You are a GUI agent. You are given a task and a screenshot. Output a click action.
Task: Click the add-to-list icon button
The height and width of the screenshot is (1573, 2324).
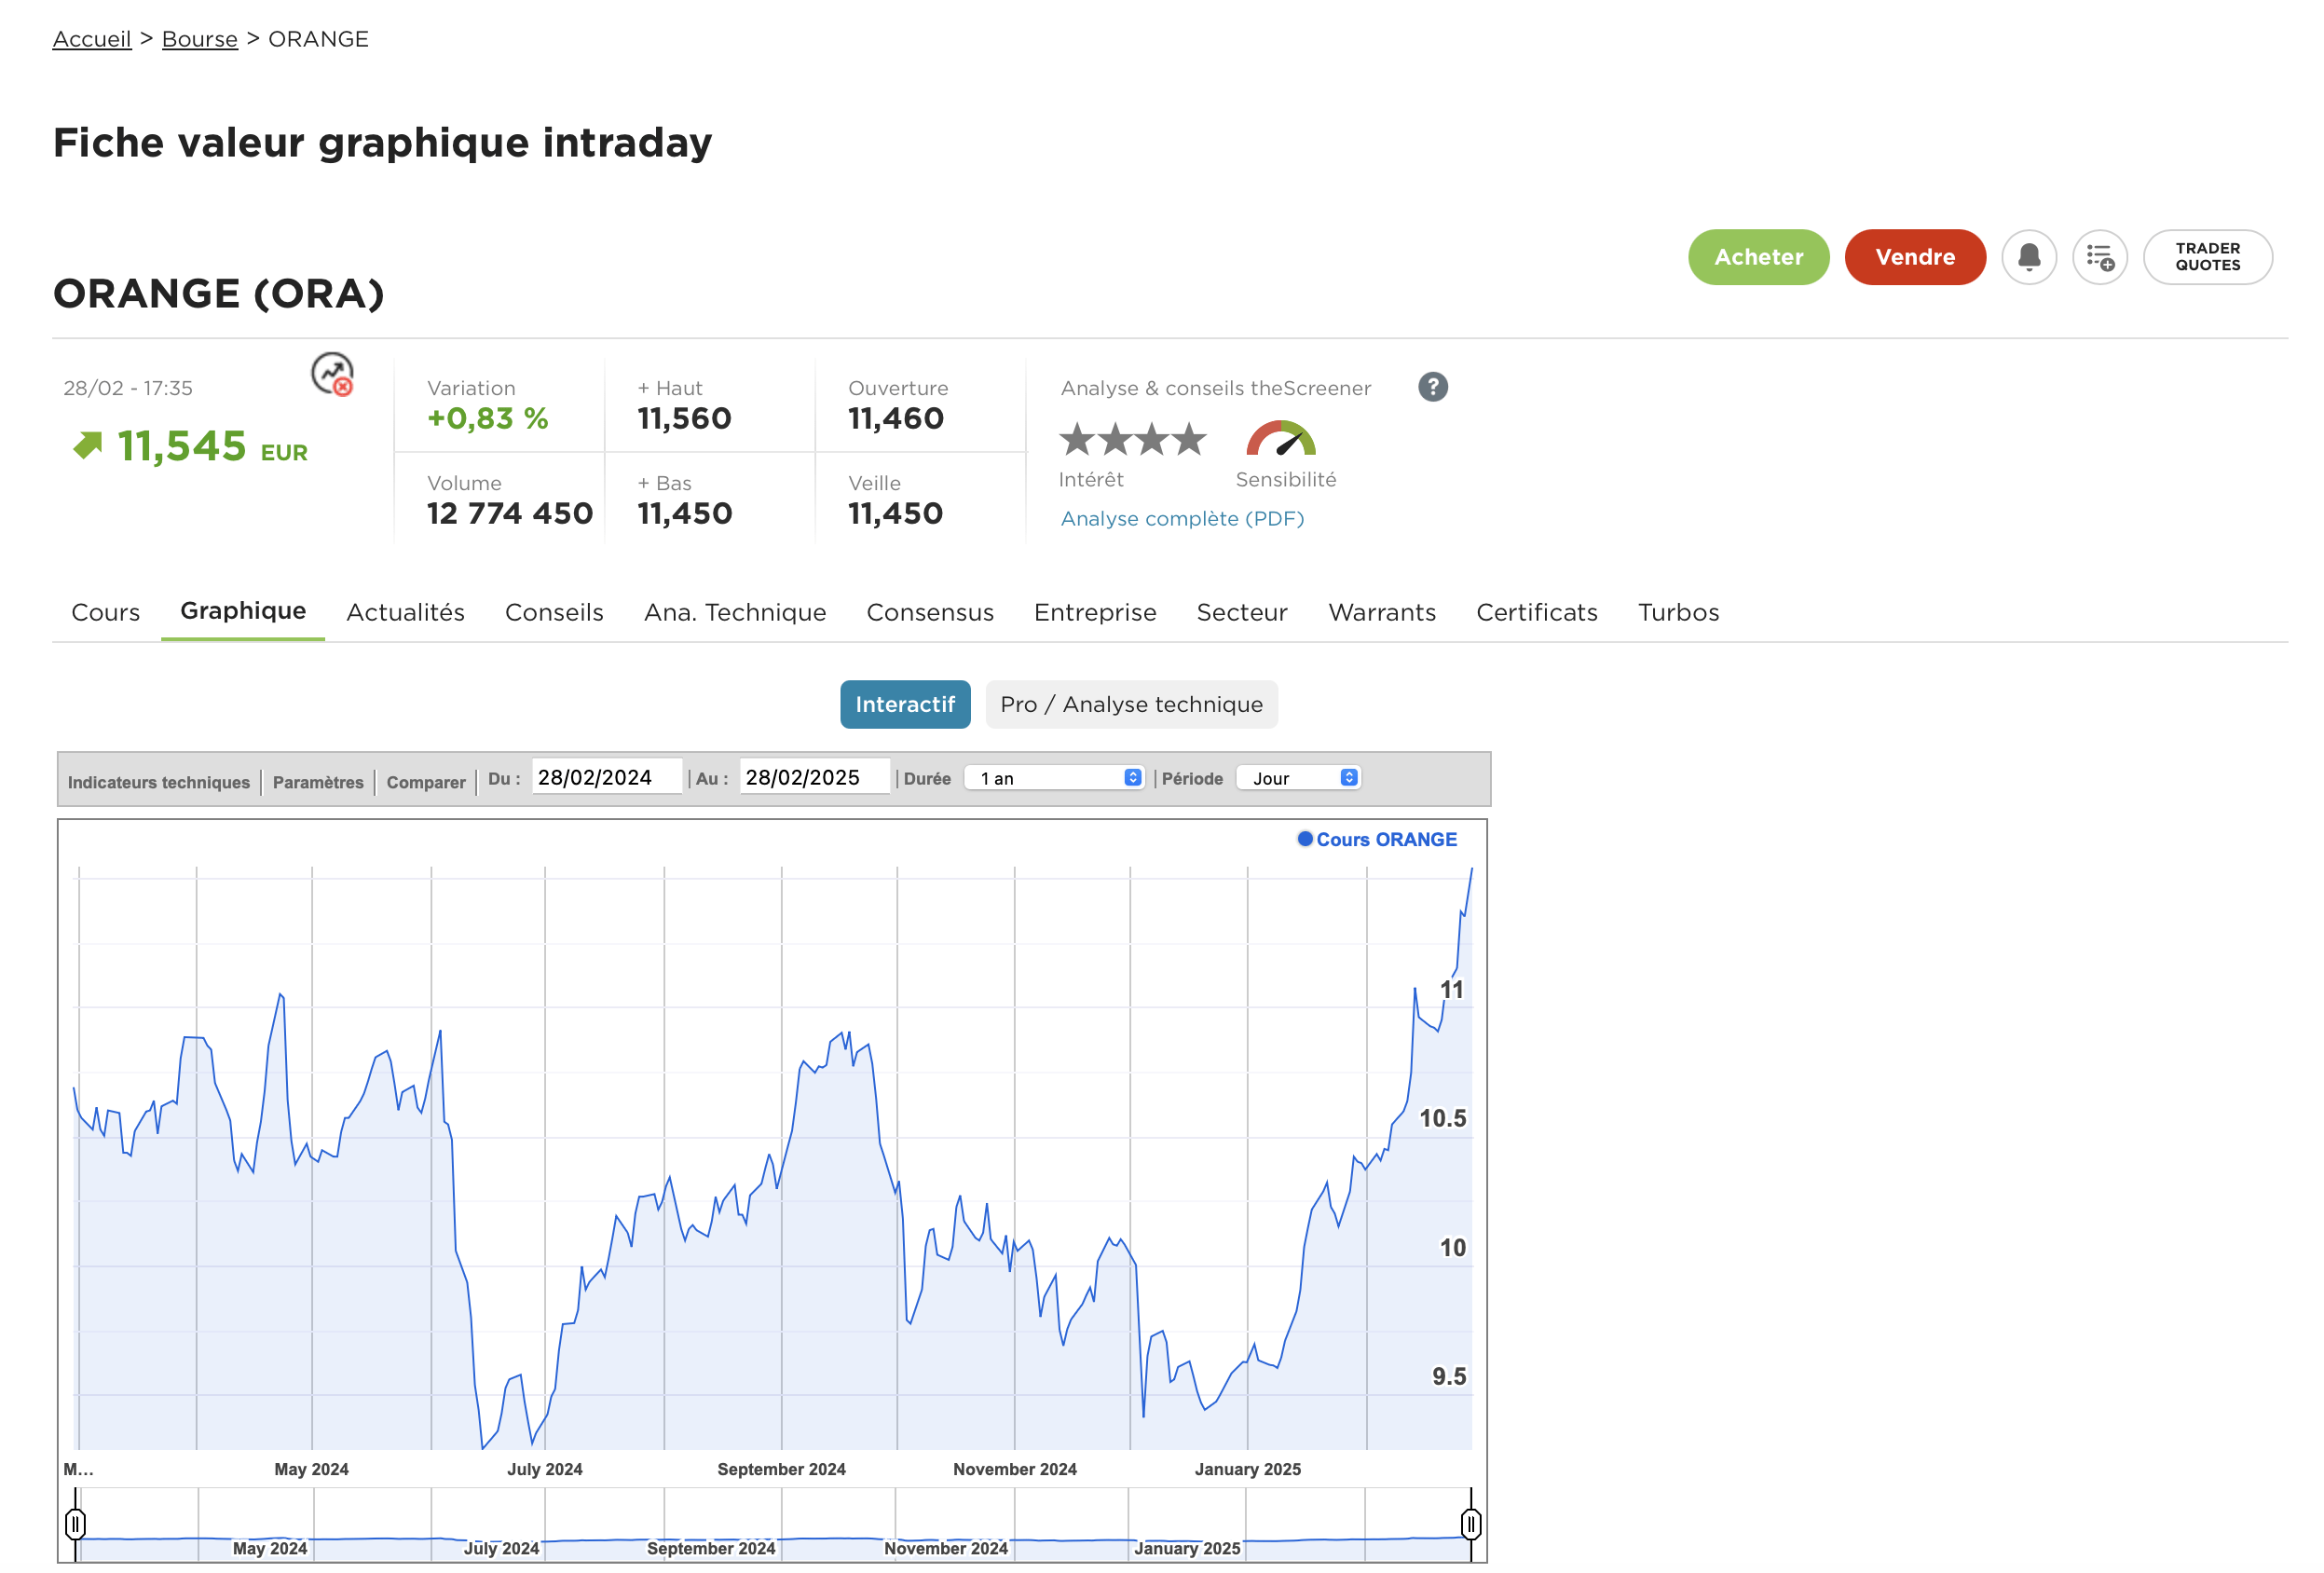point(2099,257)
